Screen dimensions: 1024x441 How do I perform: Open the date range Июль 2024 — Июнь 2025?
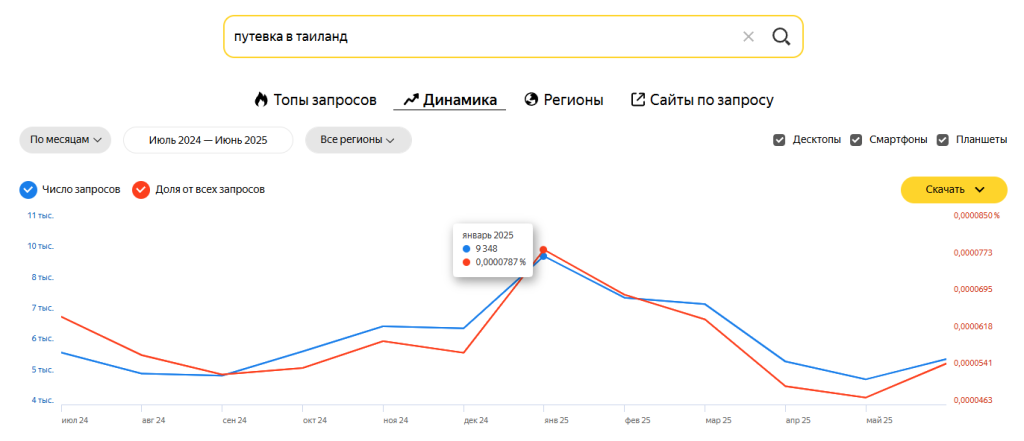tap(208, 140)
